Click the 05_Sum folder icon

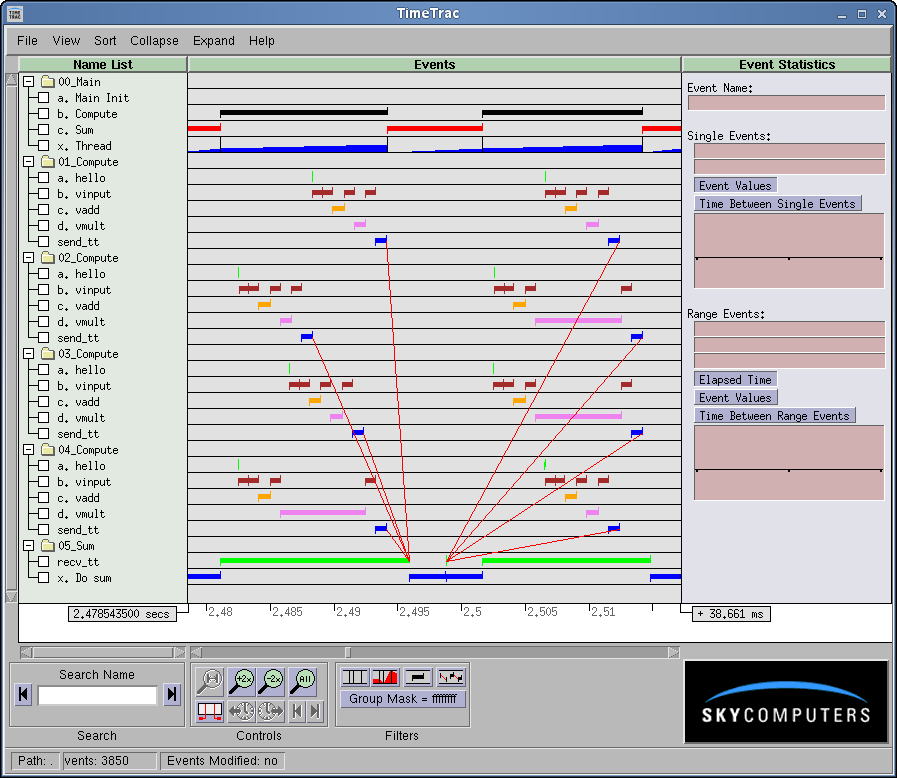pos(48,546)
